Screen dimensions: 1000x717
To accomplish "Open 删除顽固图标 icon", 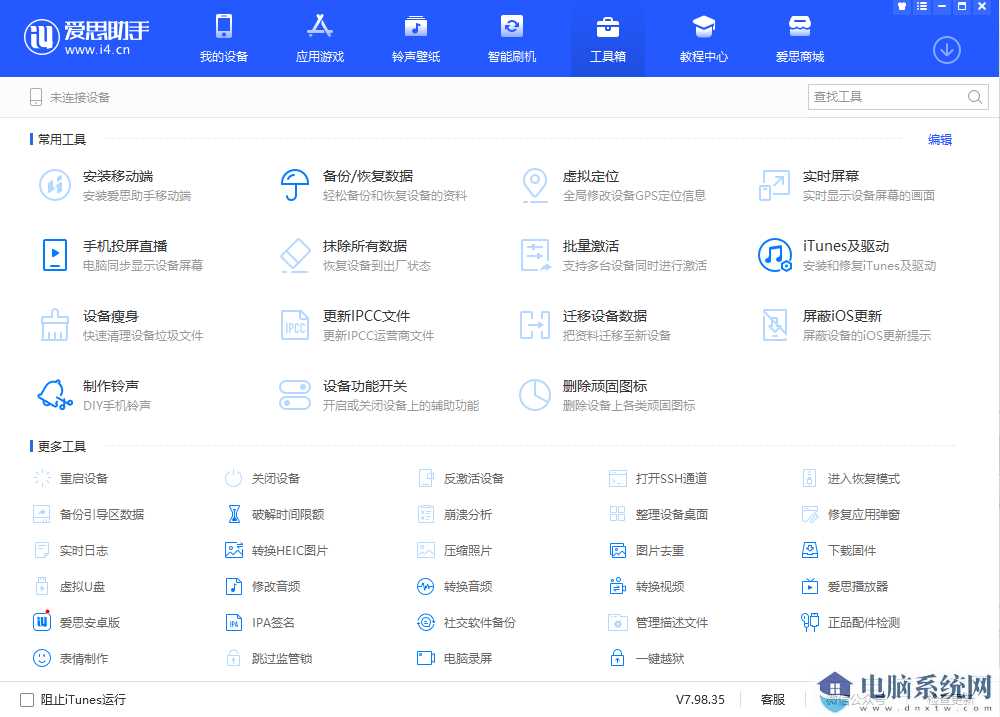I will pos(534,395).
